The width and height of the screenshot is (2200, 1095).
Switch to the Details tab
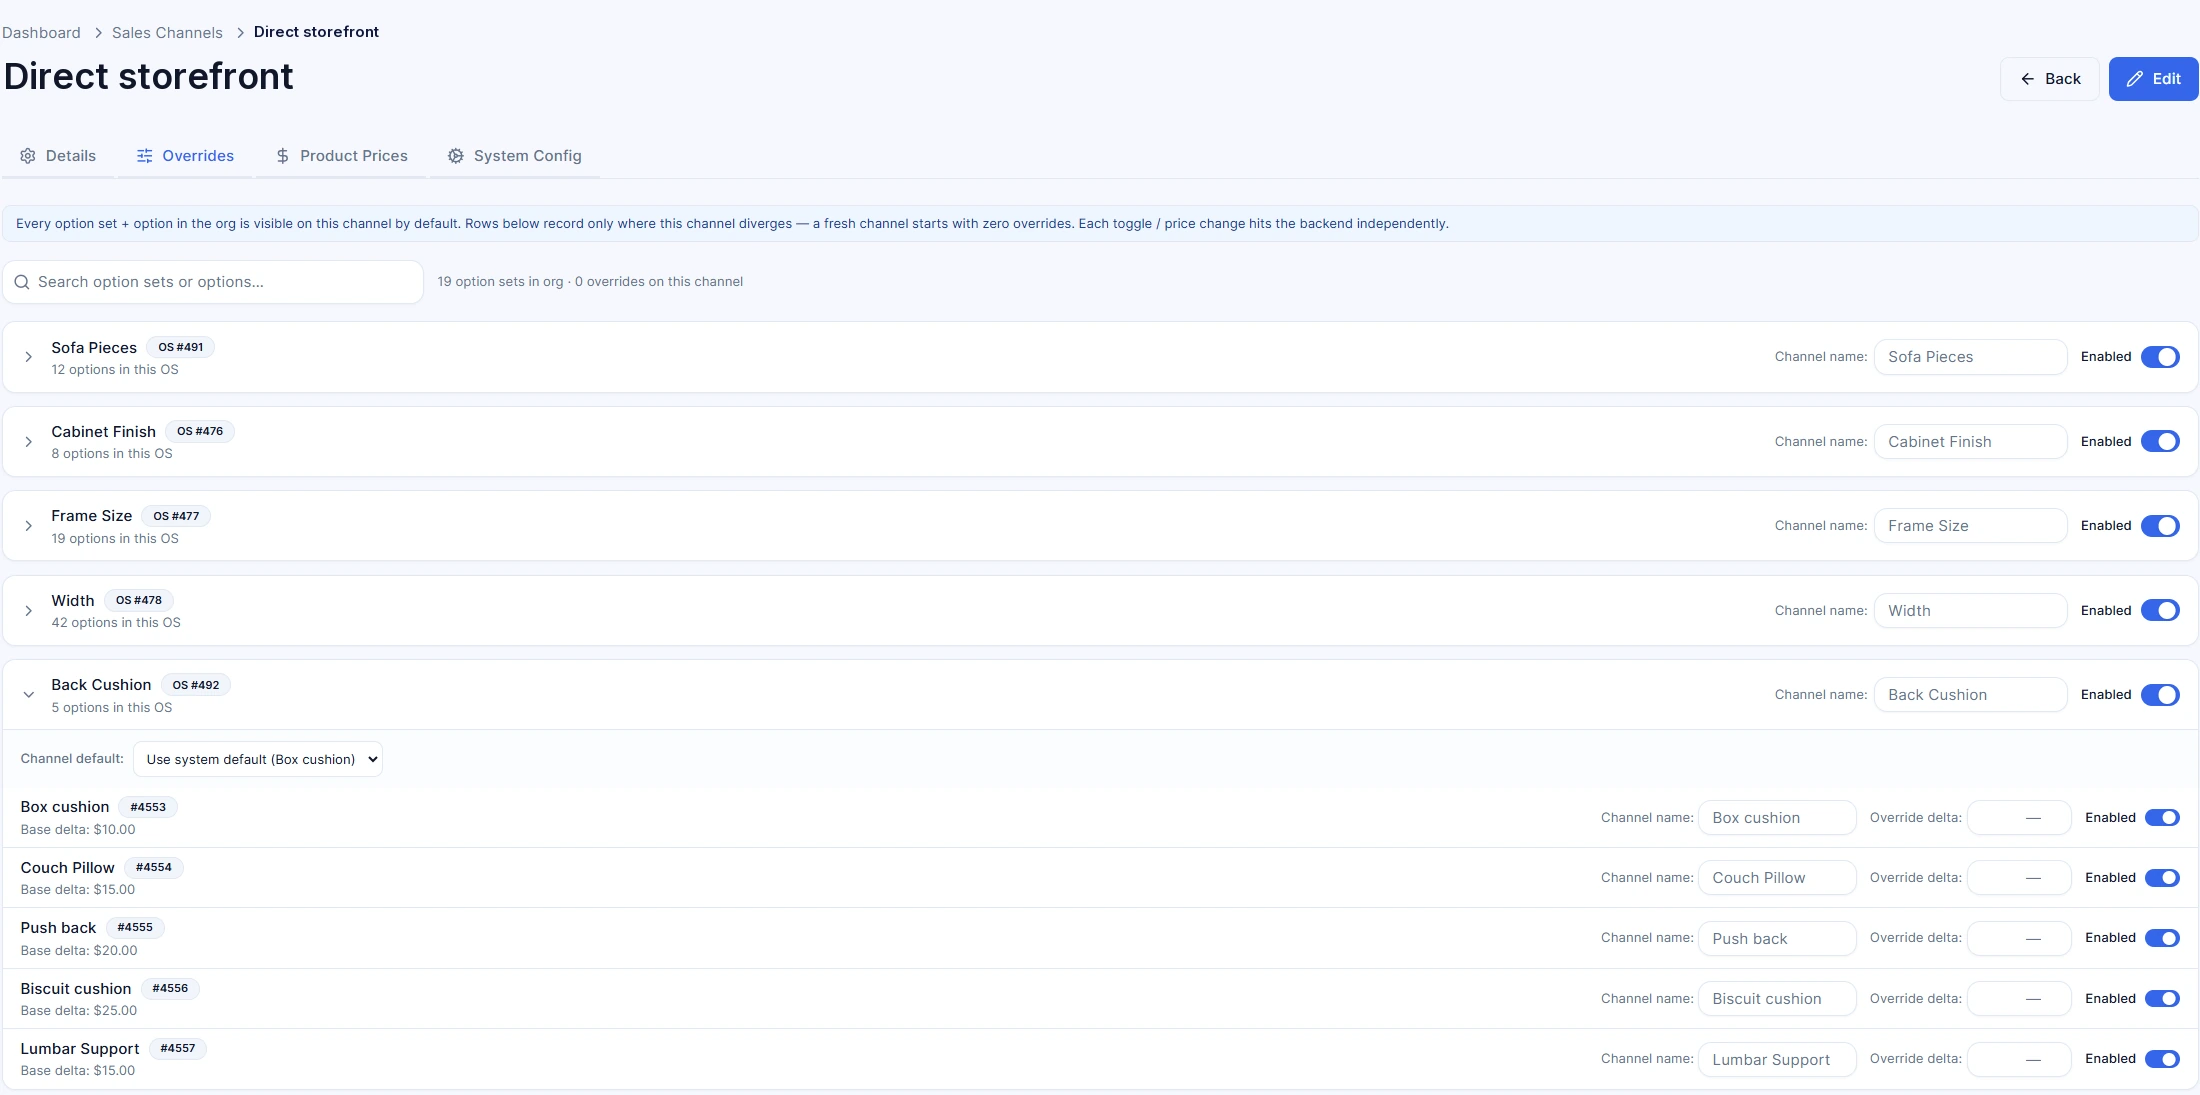(58, 156)
